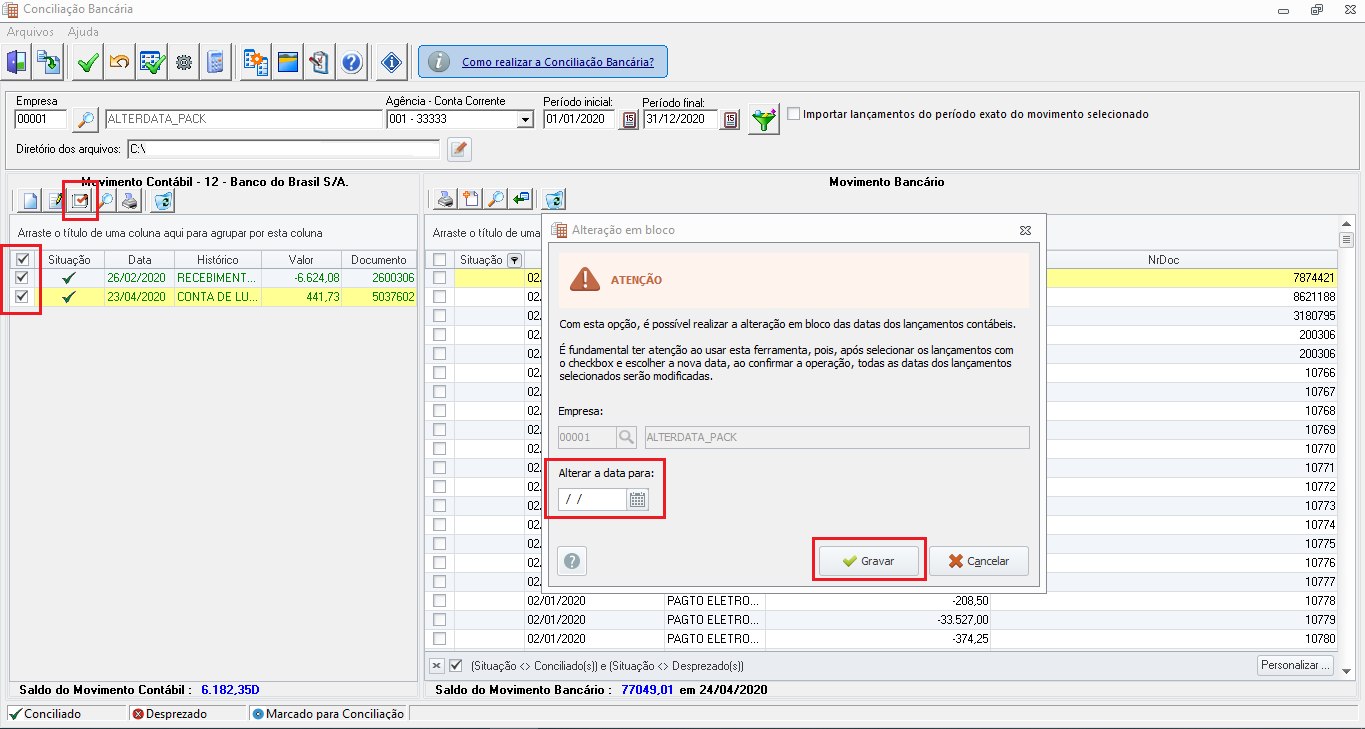Open the Arquivos menu

tap(30, 32)
